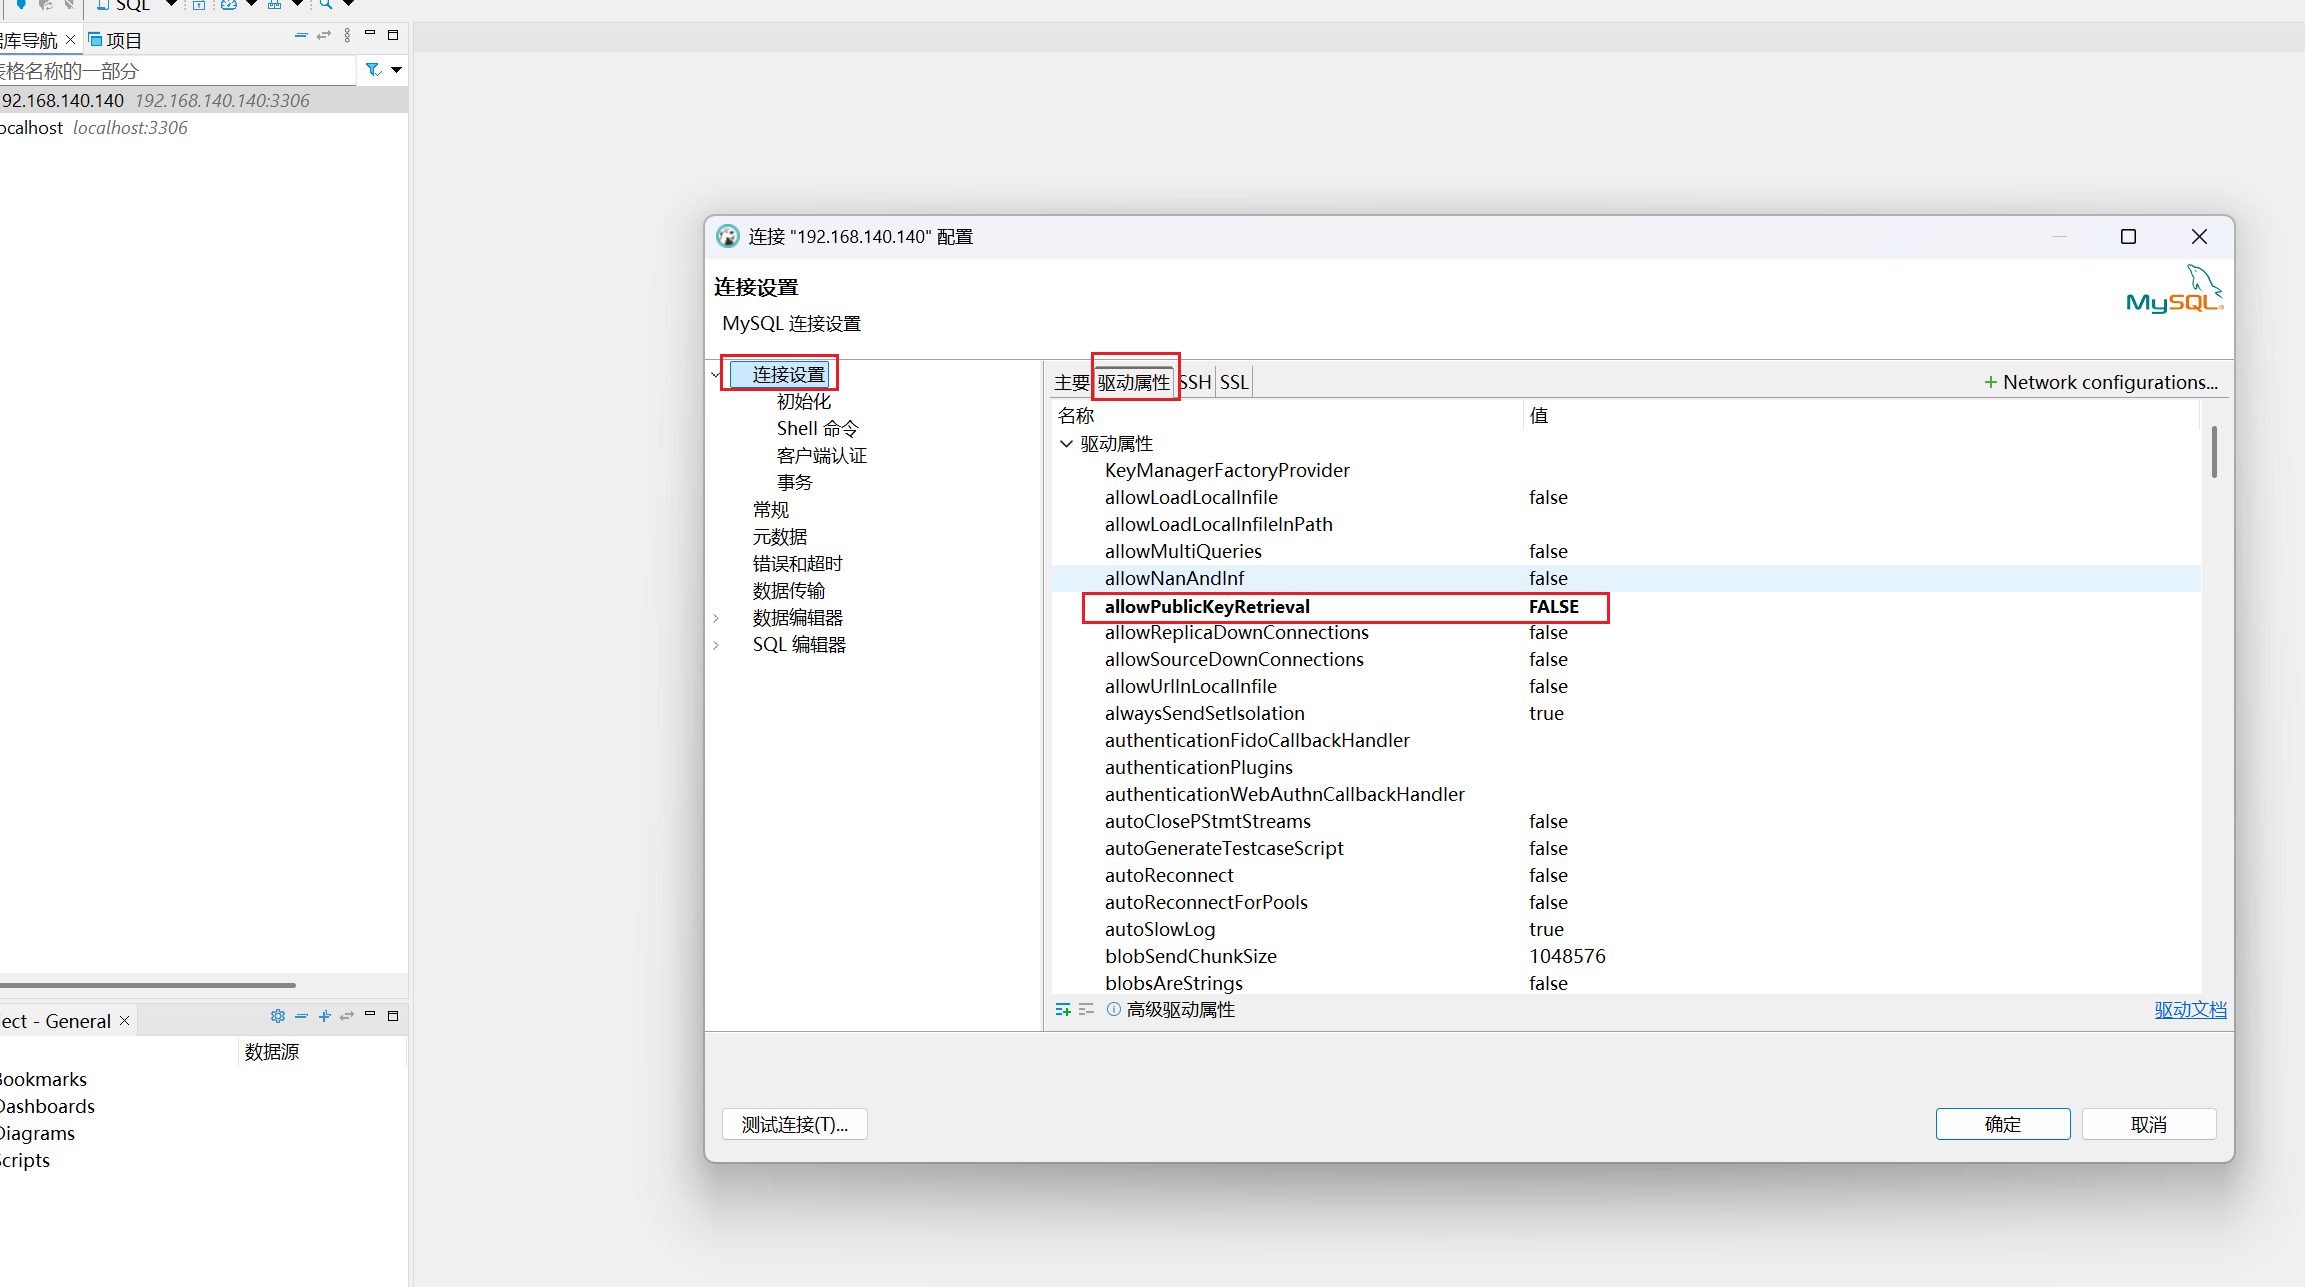Click the remove driver property icon

[1087, 1009]
